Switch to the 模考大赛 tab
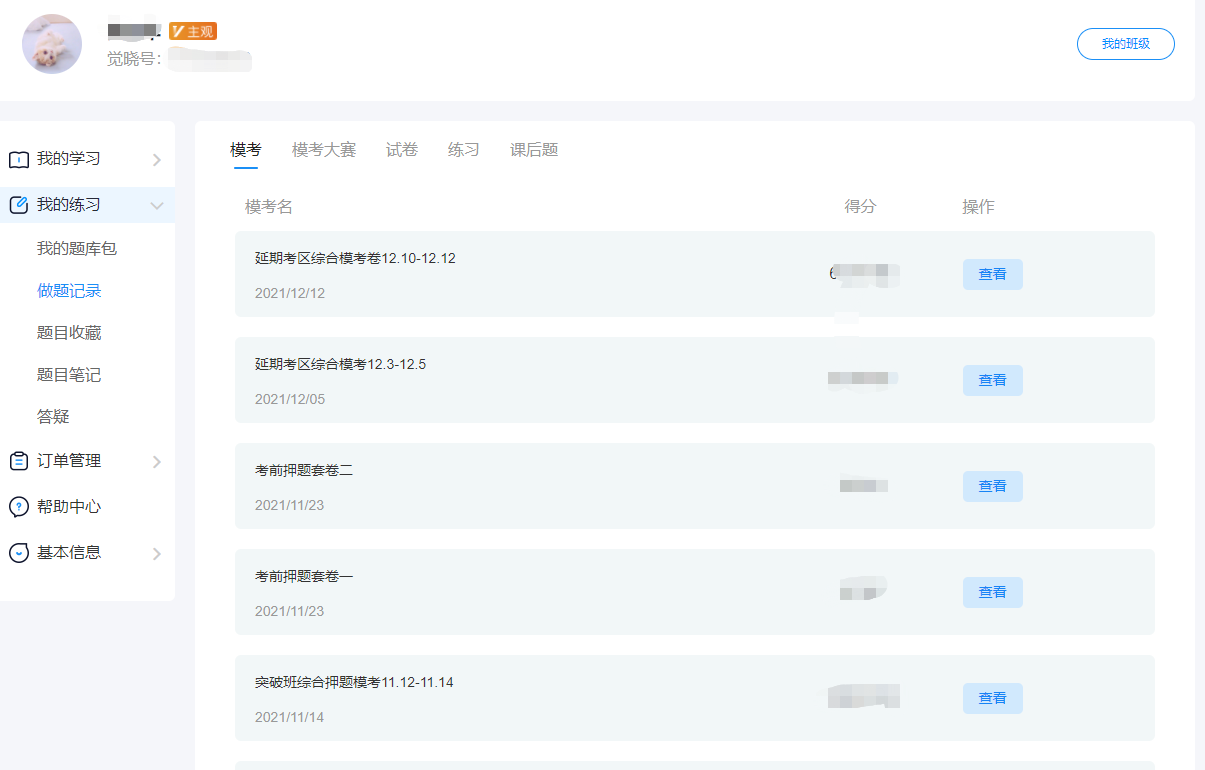 coord(324,150)
